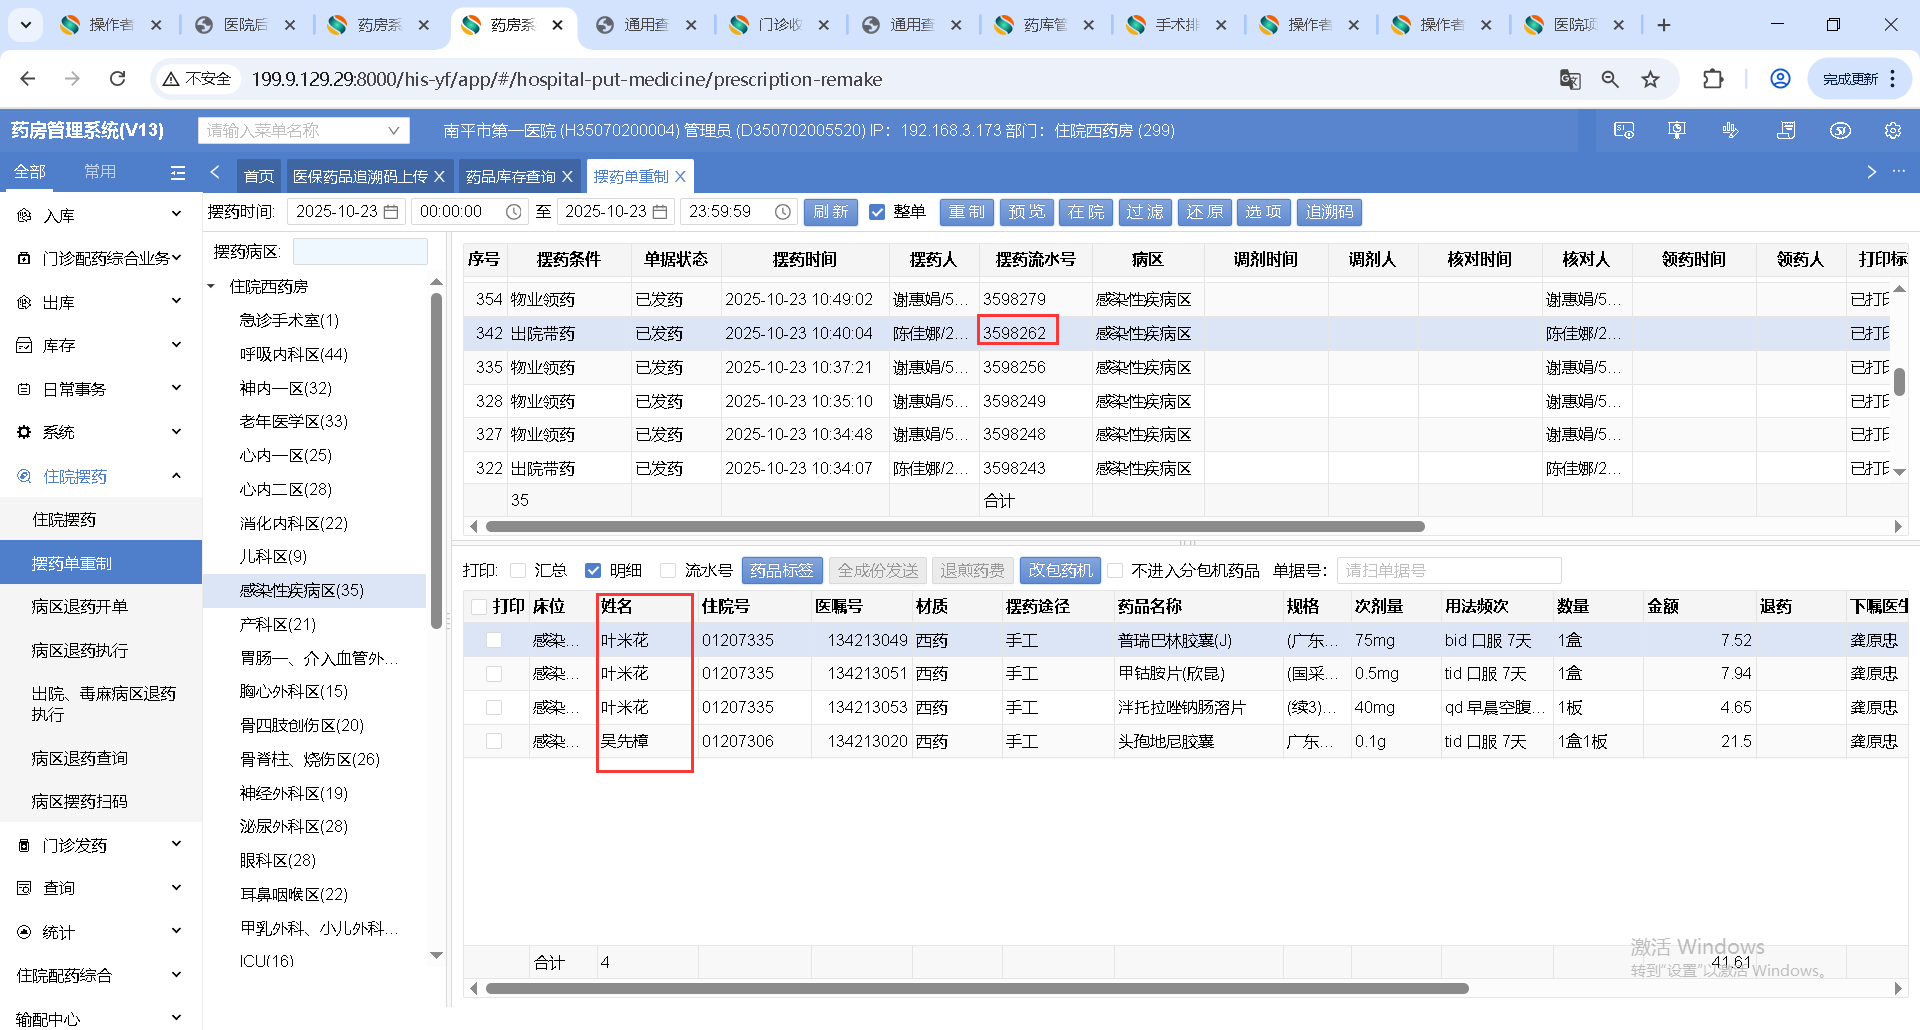
Task: Check the print box for 头孢地尼胶囊 row
Action: [494, 742]
